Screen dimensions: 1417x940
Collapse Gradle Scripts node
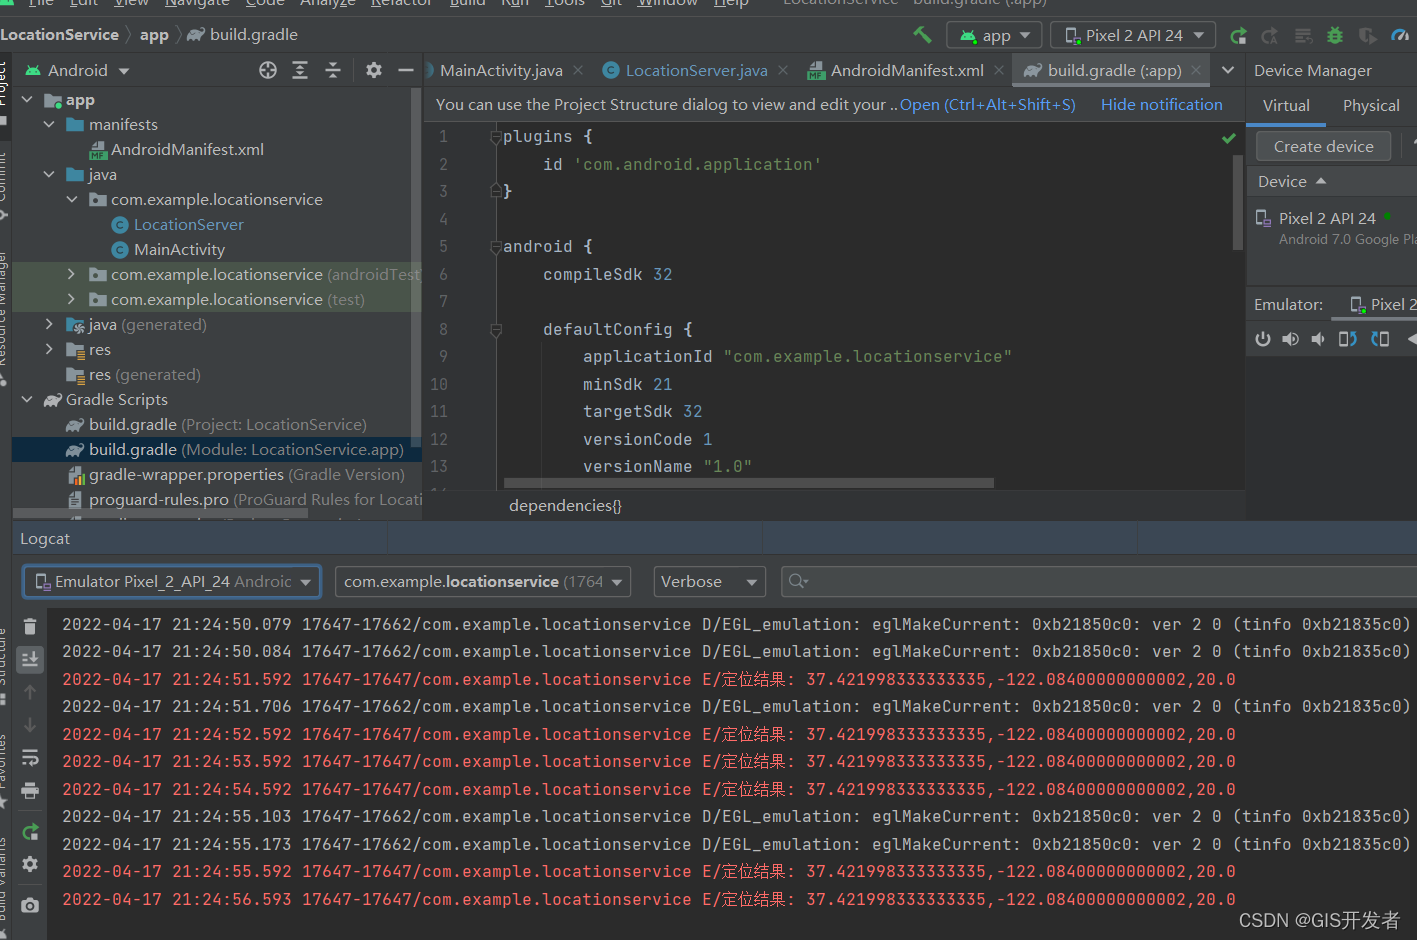pyautogui.click(x=27, y=399)
